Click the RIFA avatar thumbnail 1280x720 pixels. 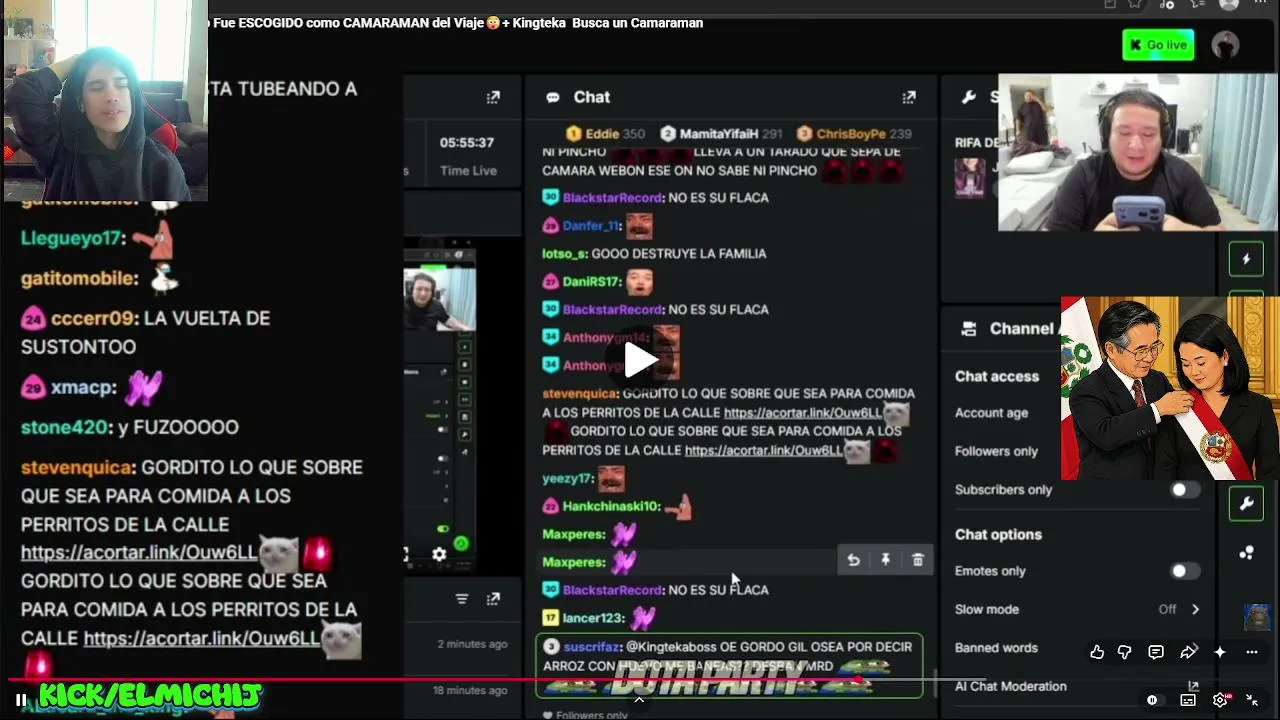click(969, 178)
